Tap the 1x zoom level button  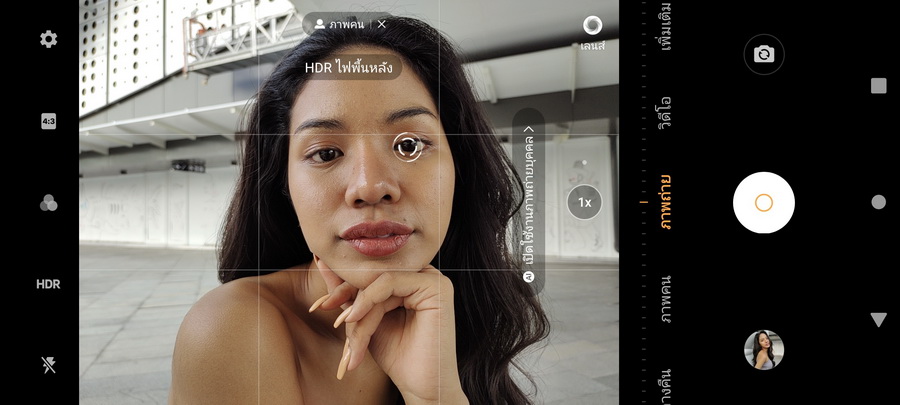tap(584, 202)
